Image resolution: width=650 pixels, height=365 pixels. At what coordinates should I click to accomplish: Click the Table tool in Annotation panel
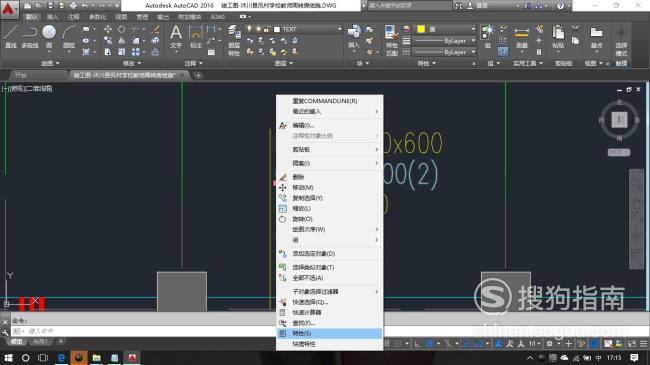[x=211, y=52]
